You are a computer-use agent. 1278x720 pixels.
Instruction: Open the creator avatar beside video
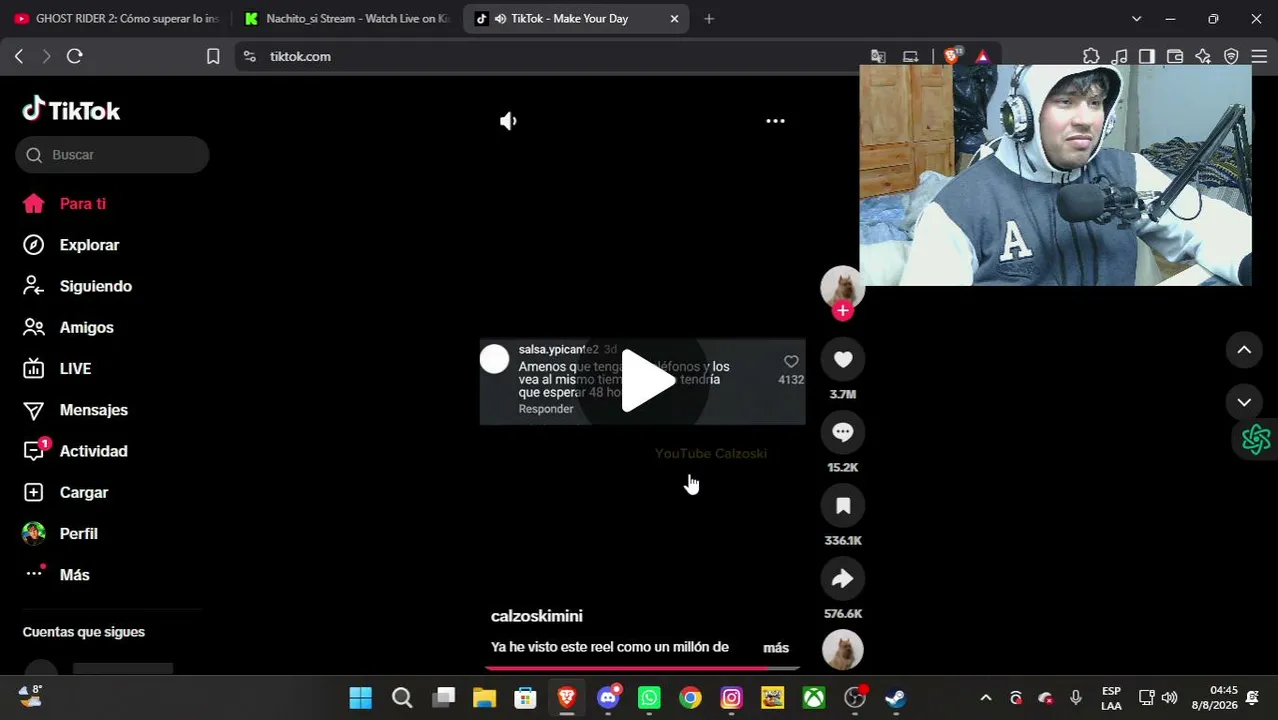coord(842,287)
